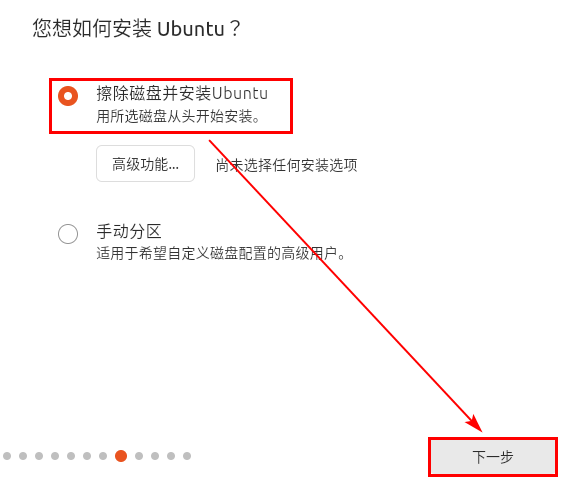Click the fifth progress dot
Image resolution: width=566 pixels, height=483 pixels.
pos(71,456)
